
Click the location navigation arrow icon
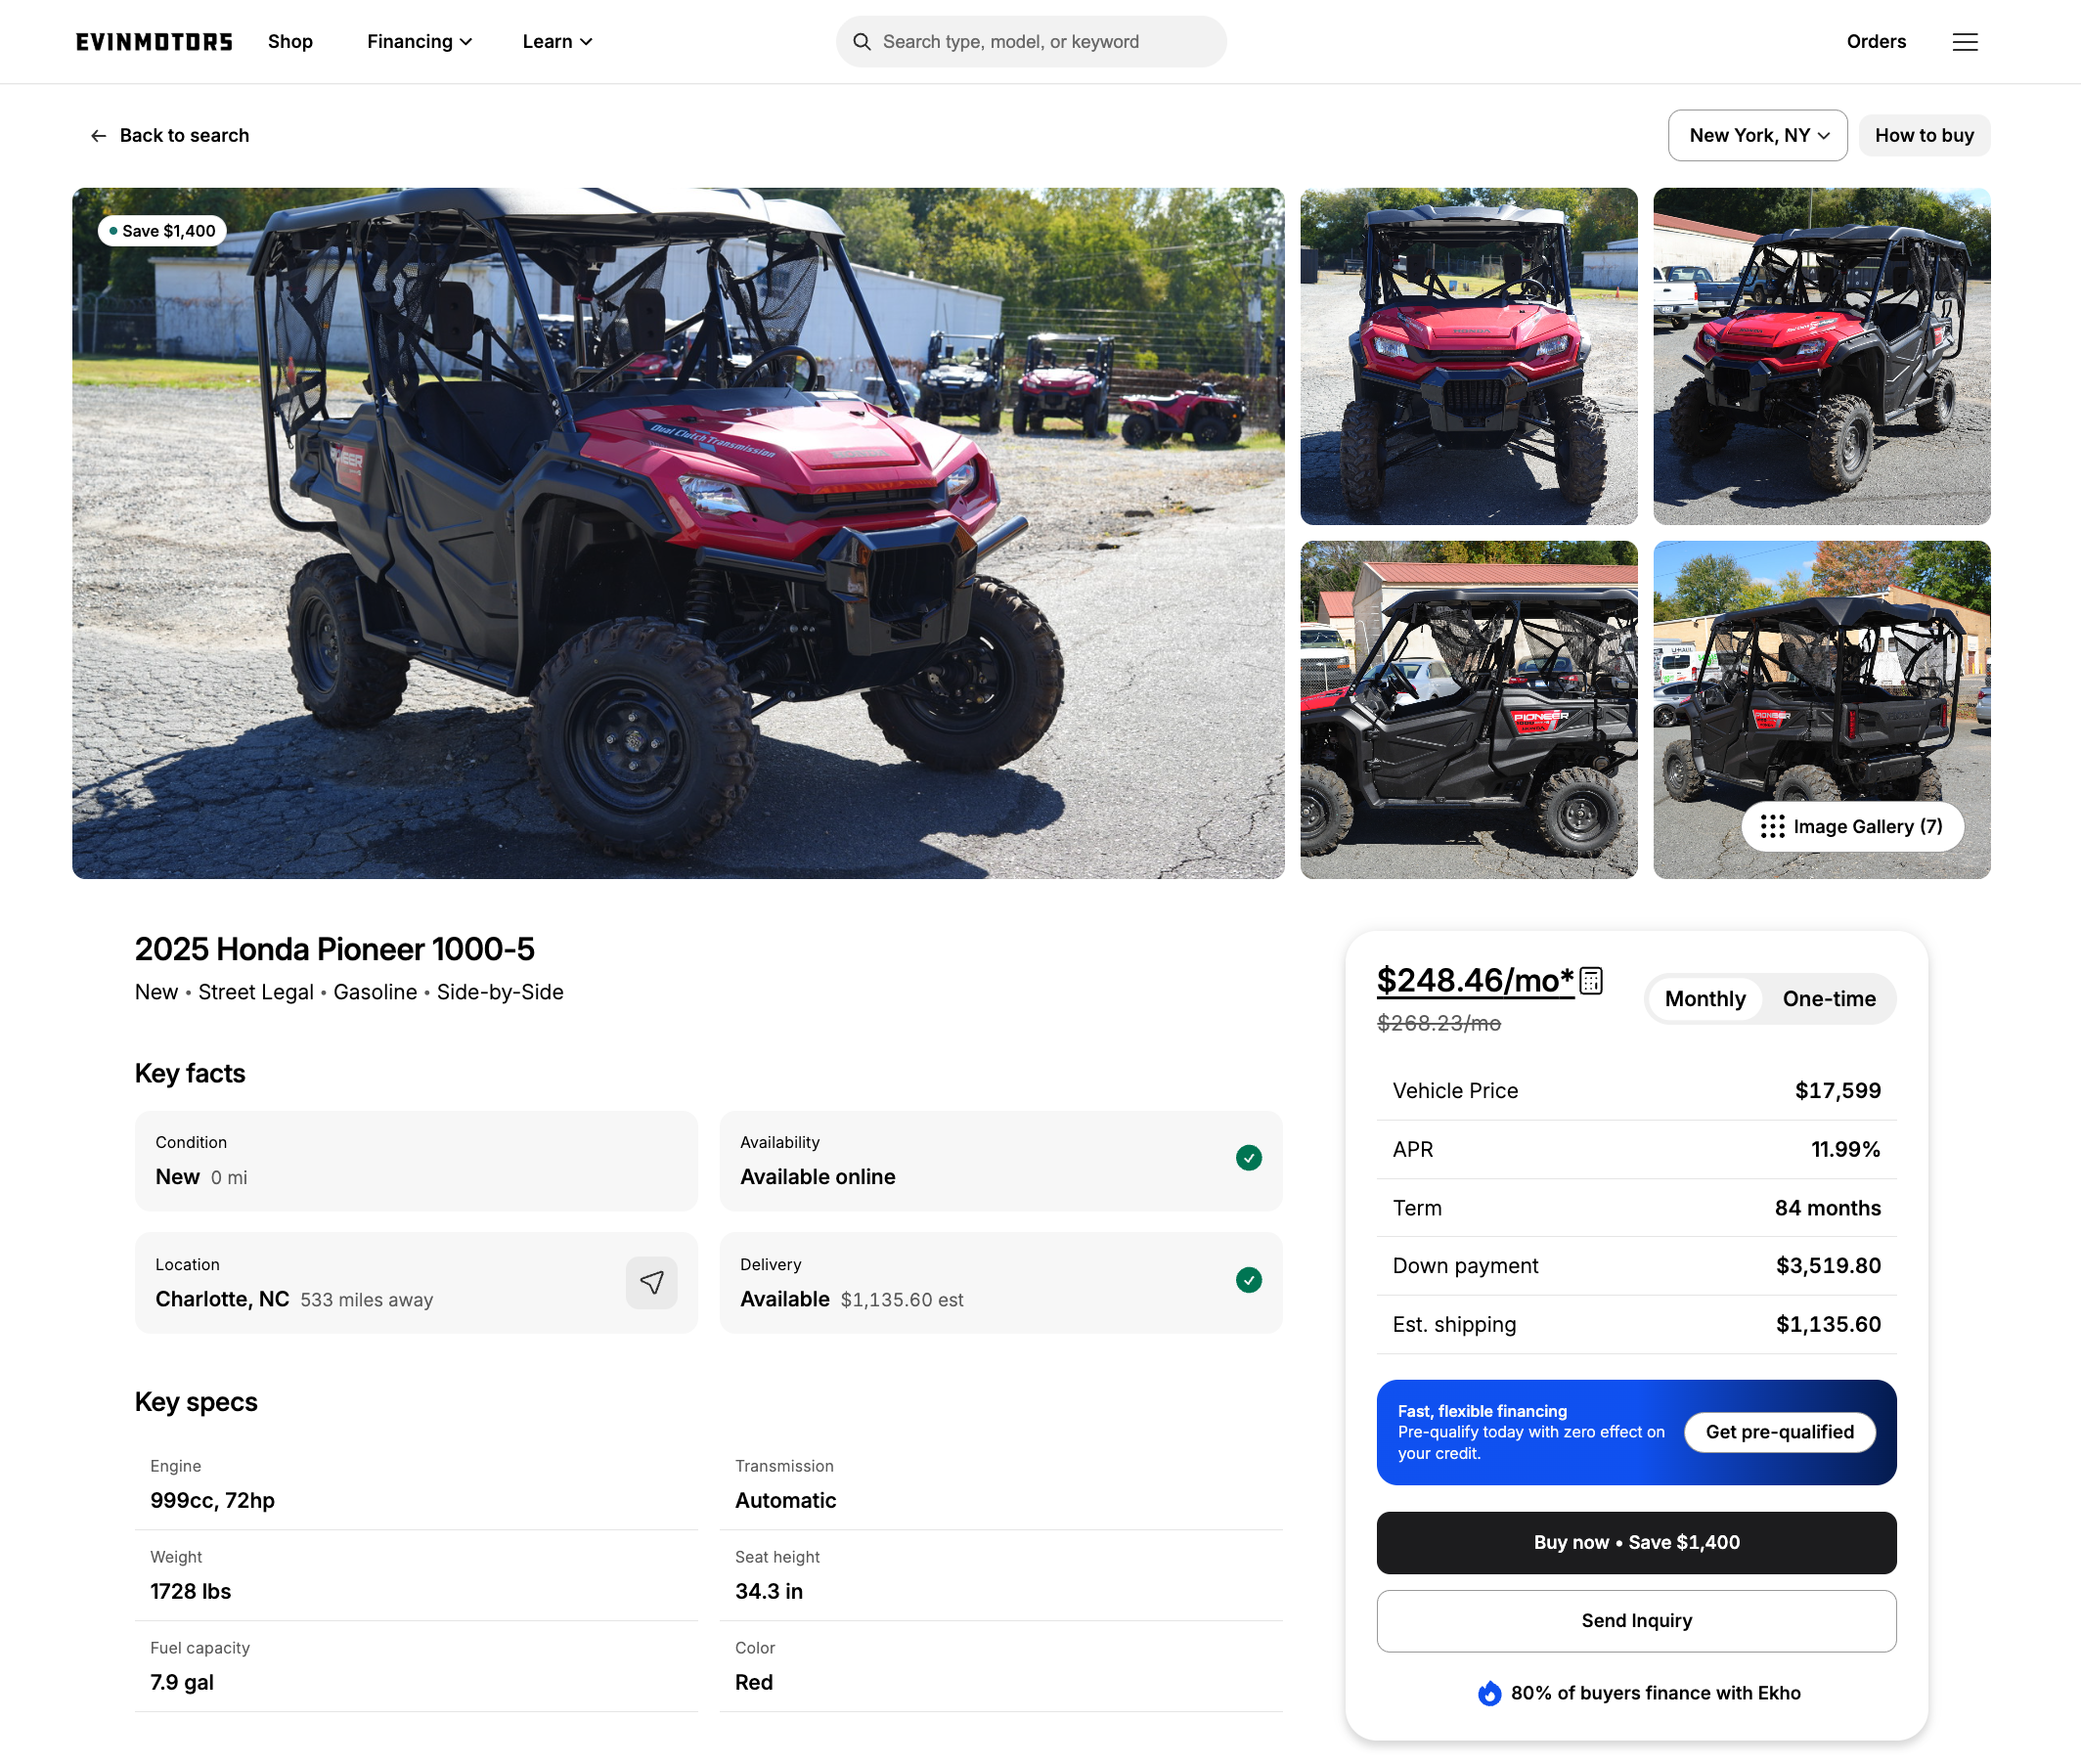(x=651, y=1282)
